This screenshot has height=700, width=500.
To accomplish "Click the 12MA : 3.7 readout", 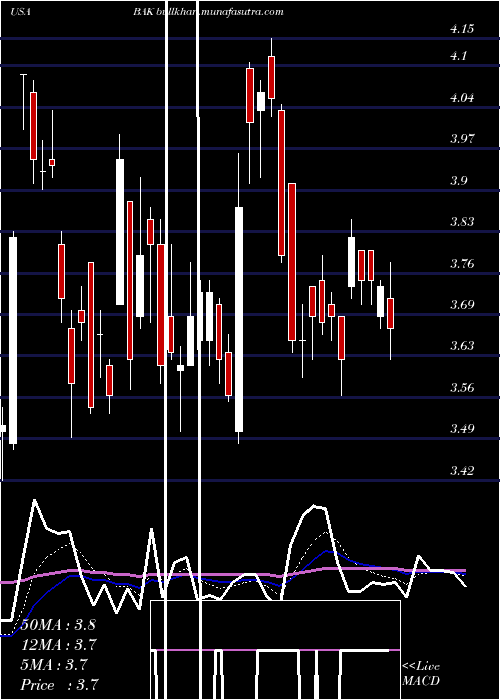I will (58, 645).
